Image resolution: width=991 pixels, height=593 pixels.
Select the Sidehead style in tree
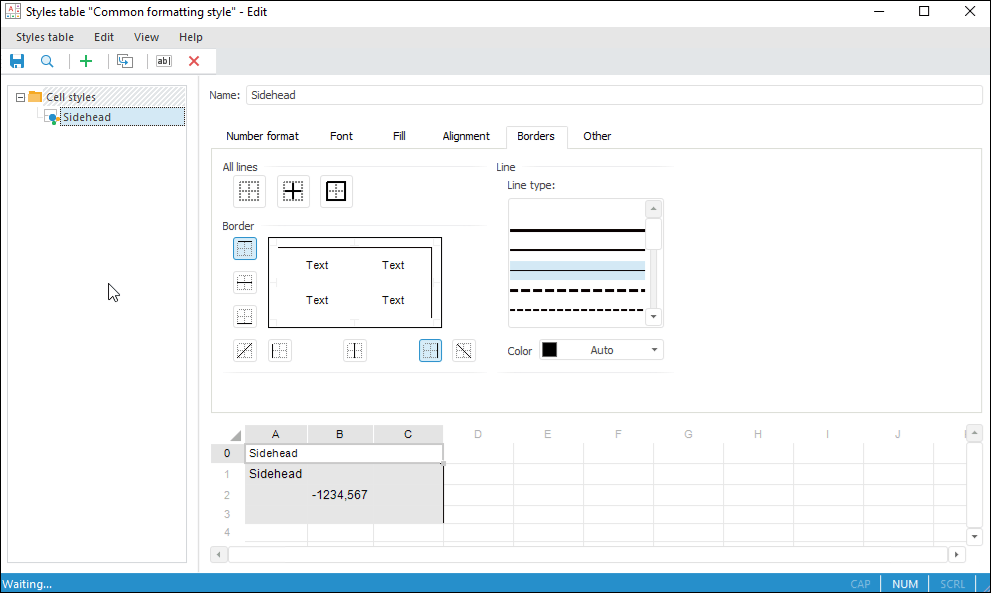(86, 117)
